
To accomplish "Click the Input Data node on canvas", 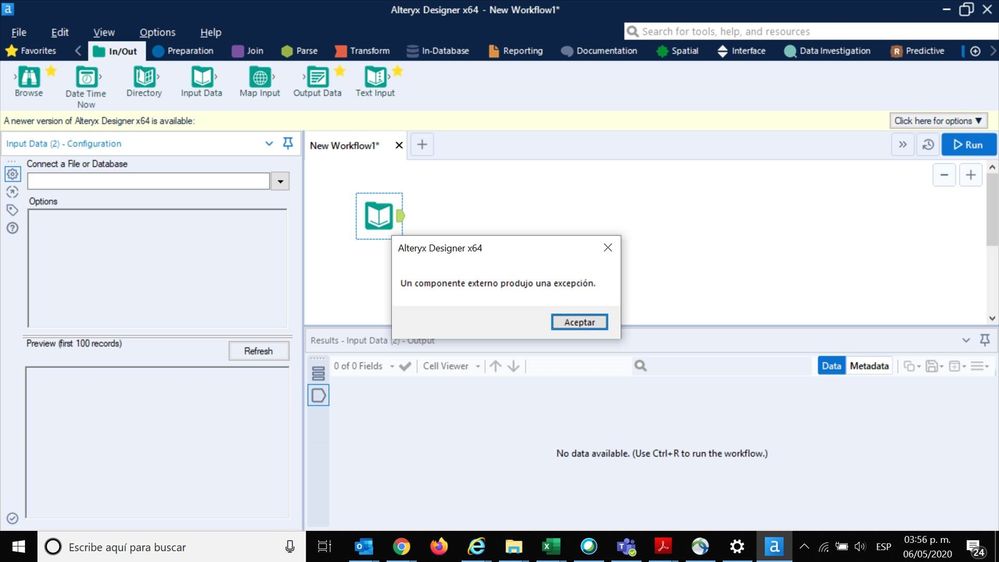I will point(379,215).
